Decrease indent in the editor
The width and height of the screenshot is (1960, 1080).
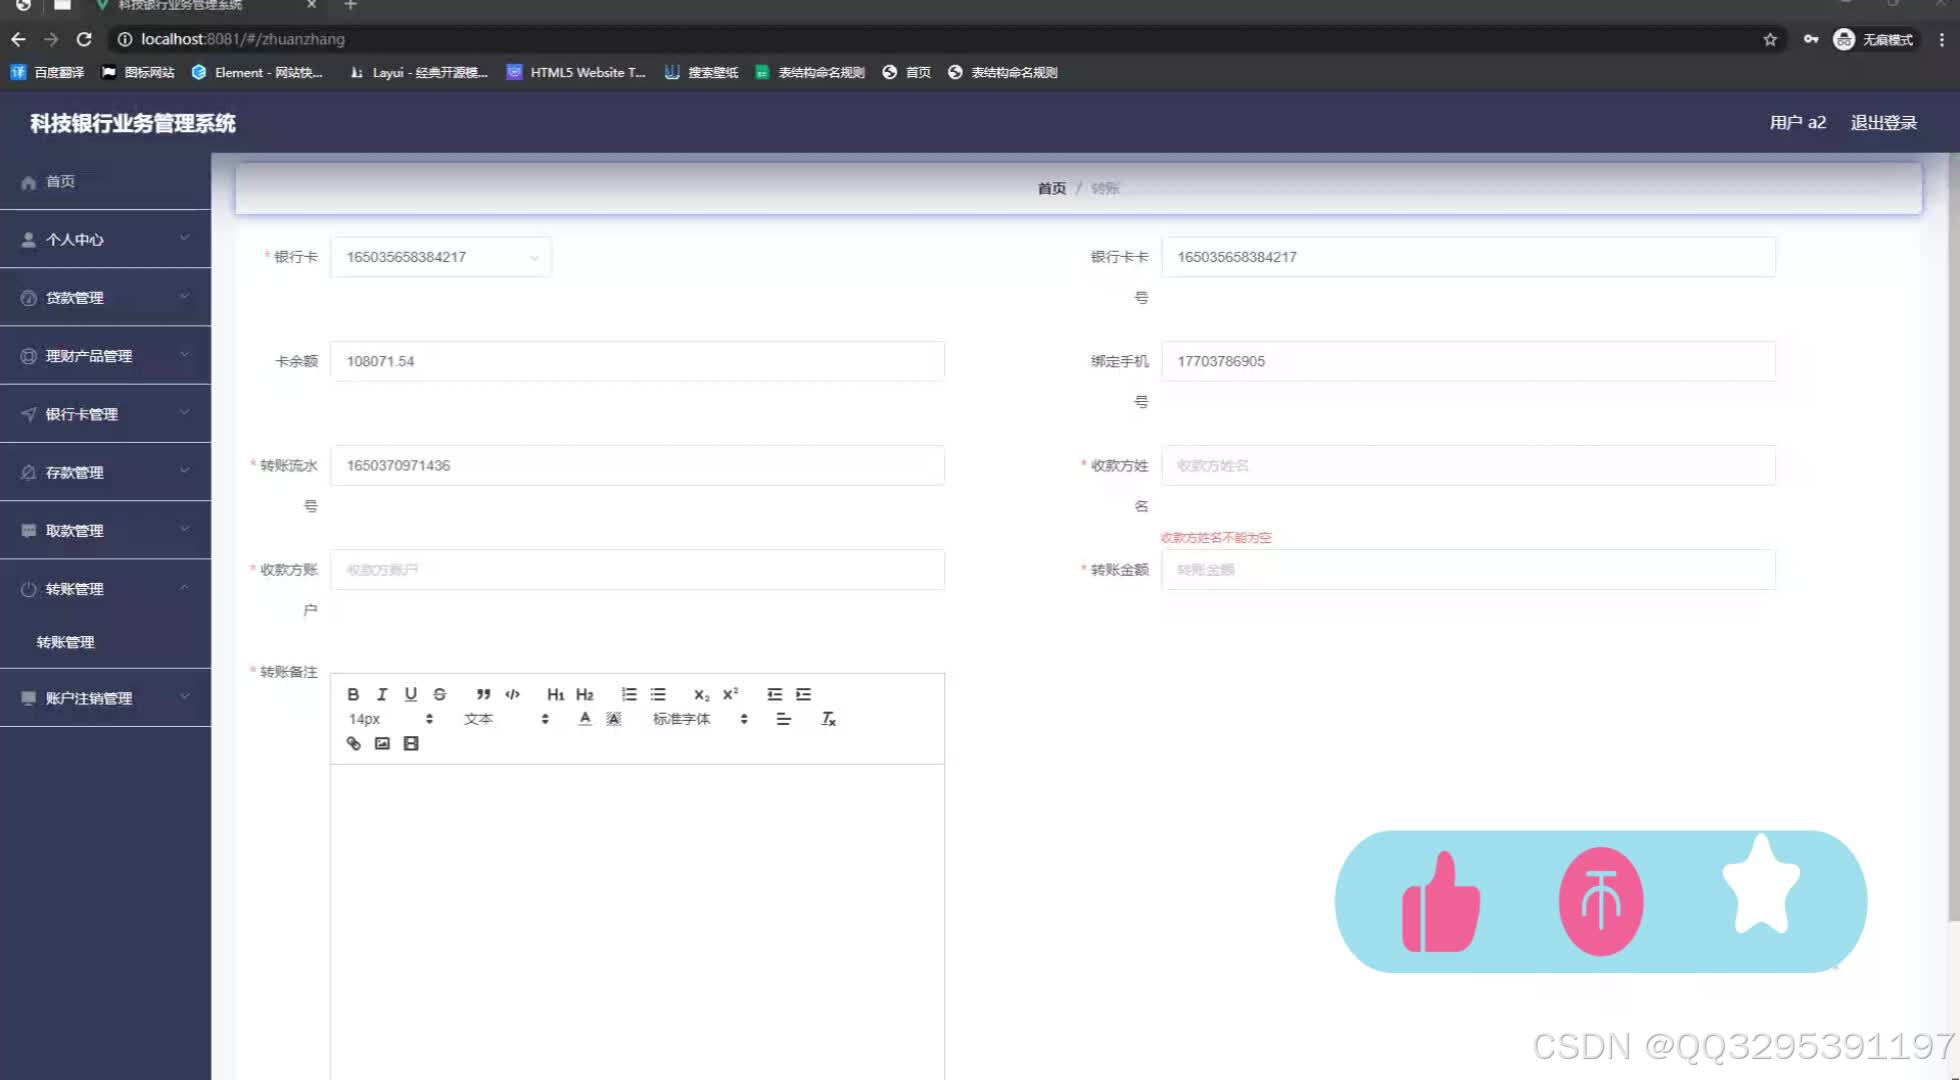pos(774,694)
